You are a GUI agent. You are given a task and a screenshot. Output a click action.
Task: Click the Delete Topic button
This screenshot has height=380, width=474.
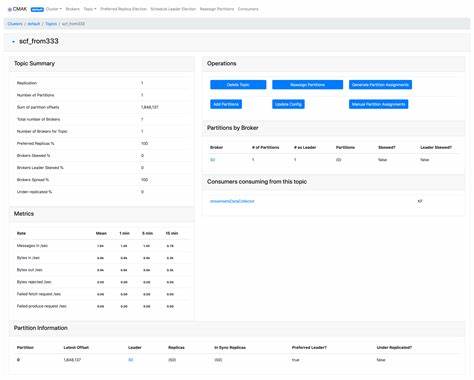click(238, 85)
